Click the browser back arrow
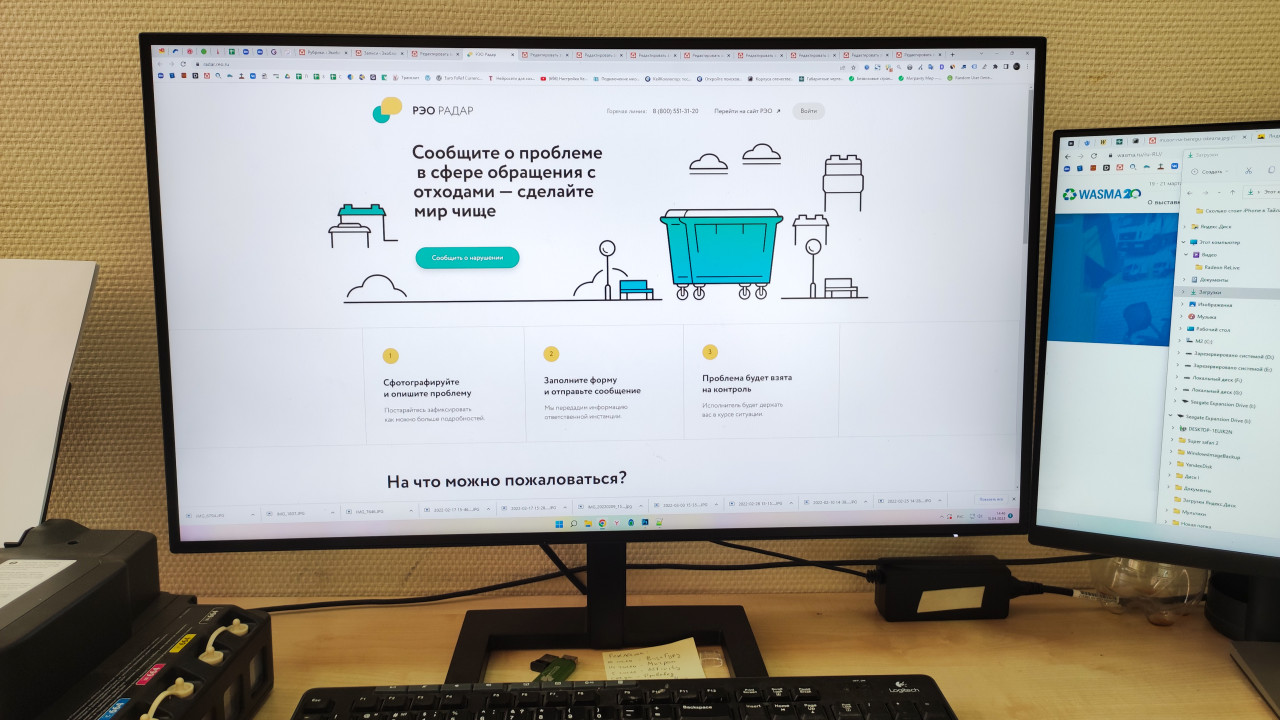The height and width of the screenshot is (720, 1280). pos(159,64)
